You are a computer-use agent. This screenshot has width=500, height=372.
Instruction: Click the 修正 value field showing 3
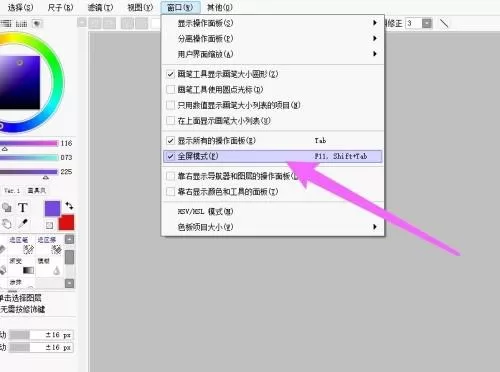point(413,23)
